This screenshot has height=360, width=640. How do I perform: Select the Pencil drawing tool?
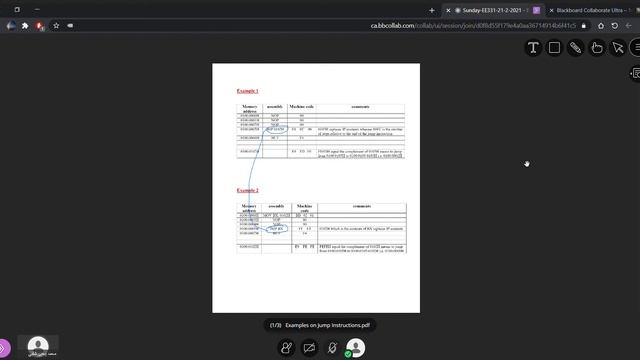[x=576, y=48]
